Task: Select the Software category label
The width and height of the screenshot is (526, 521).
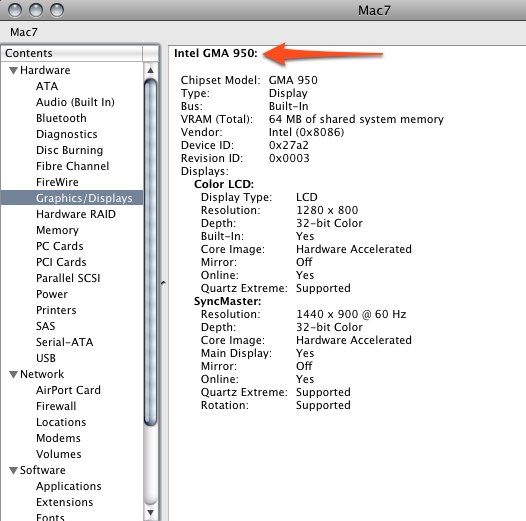Action: coord(43,470)
